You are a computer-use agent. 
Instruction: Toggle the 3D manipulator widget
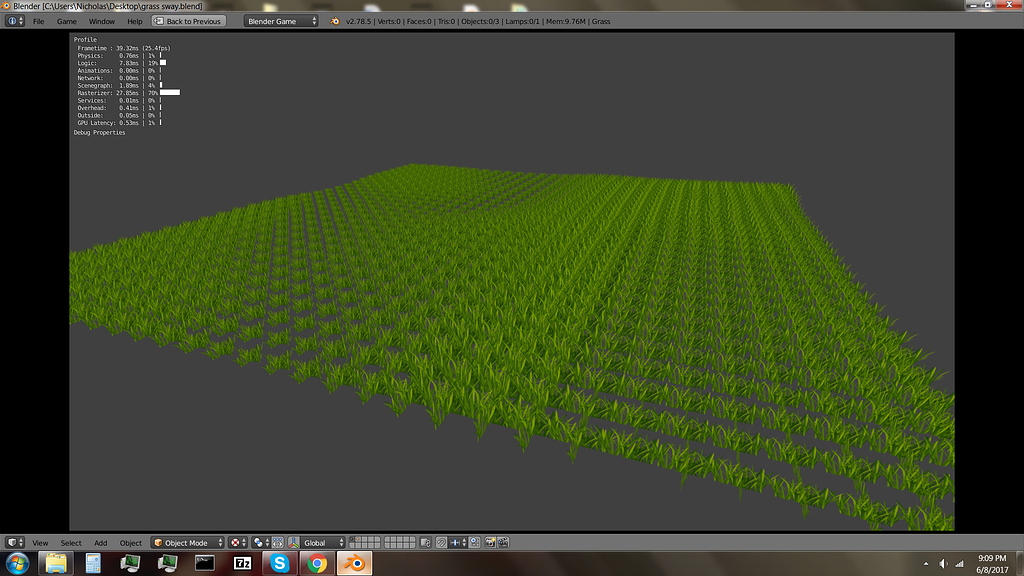[x=294, y=543]
